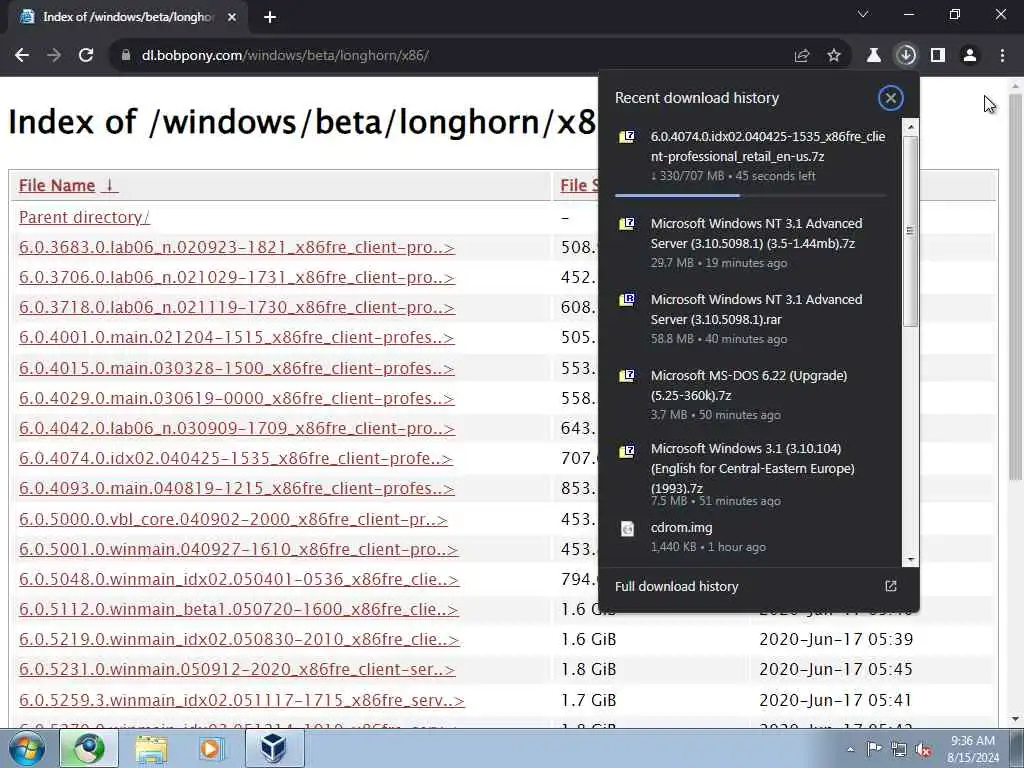
Task: Open 6.0.3718.0.lab06_n.021119-1730 file link
Action: pyautogui.click(x=236, y=308)
